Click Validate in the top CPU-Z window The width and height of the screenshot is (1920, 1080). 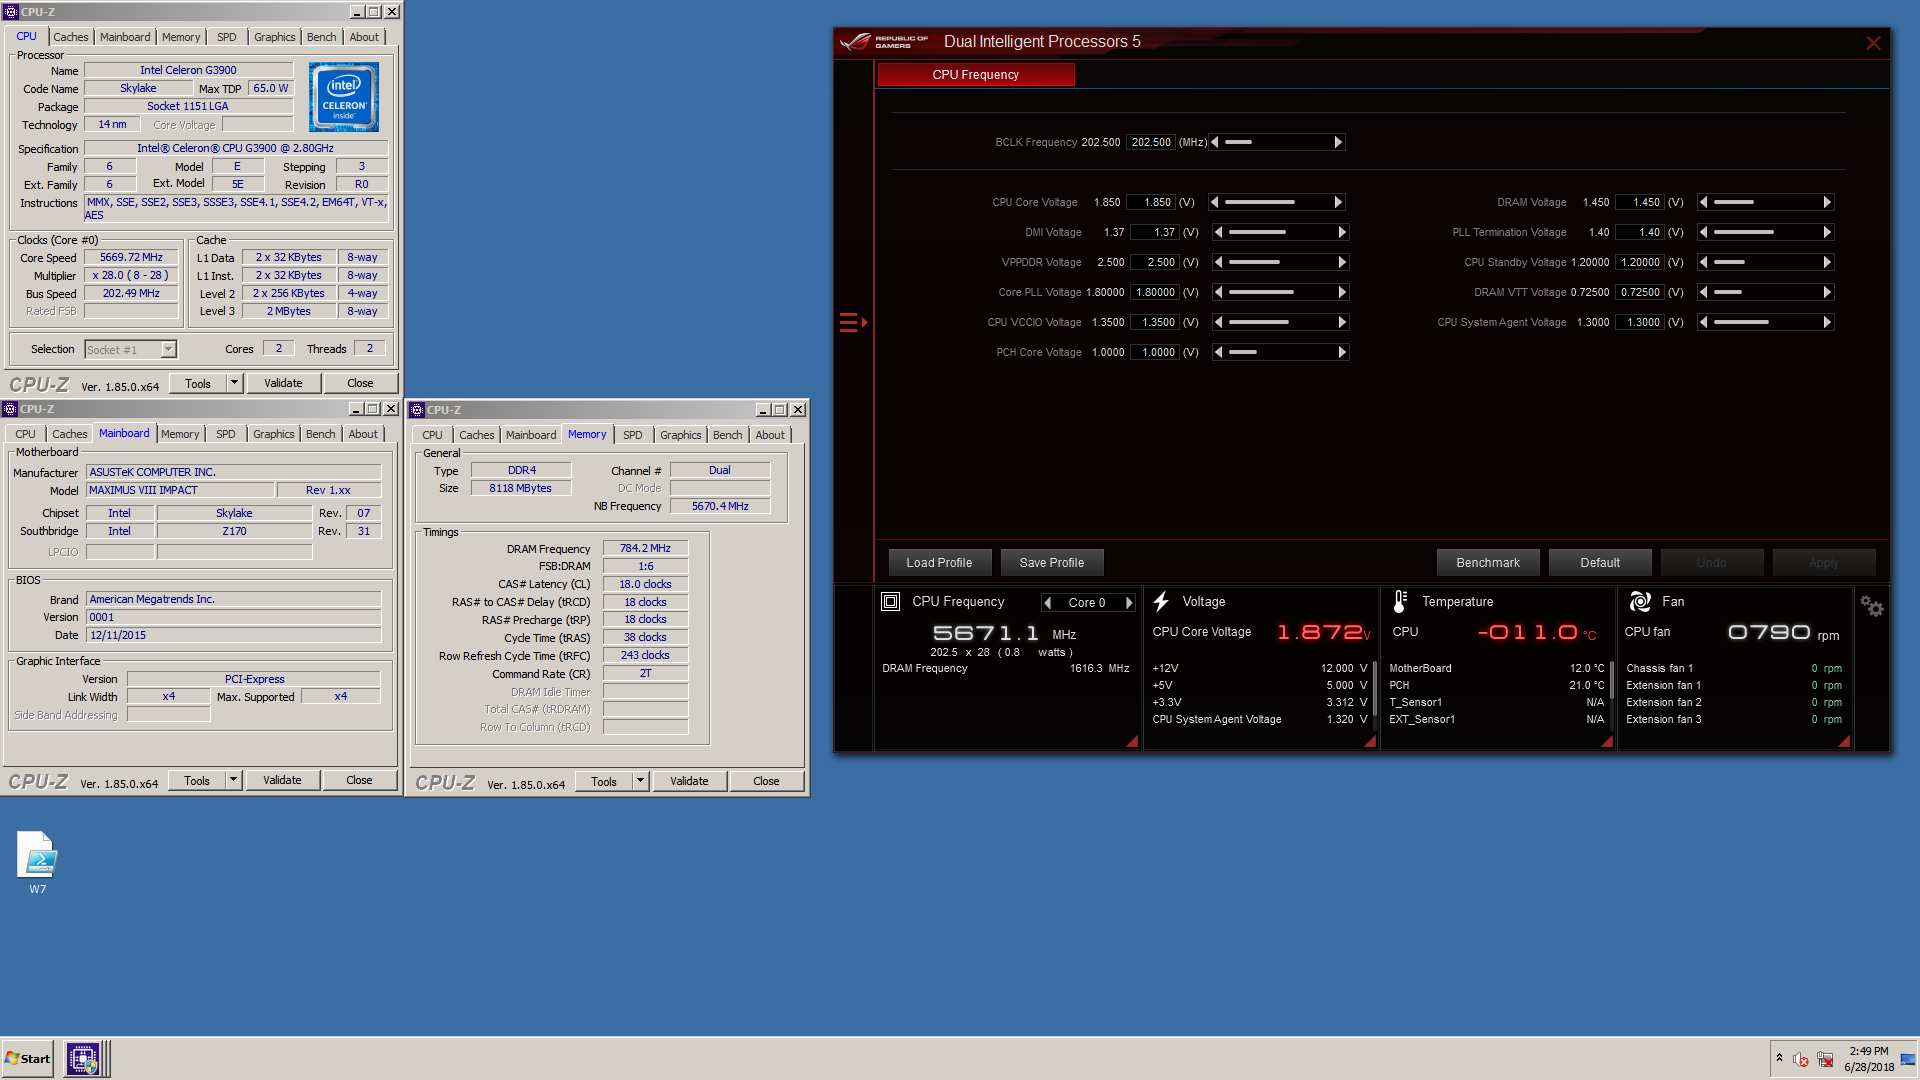pyautogui.click(x=283, y=383)
